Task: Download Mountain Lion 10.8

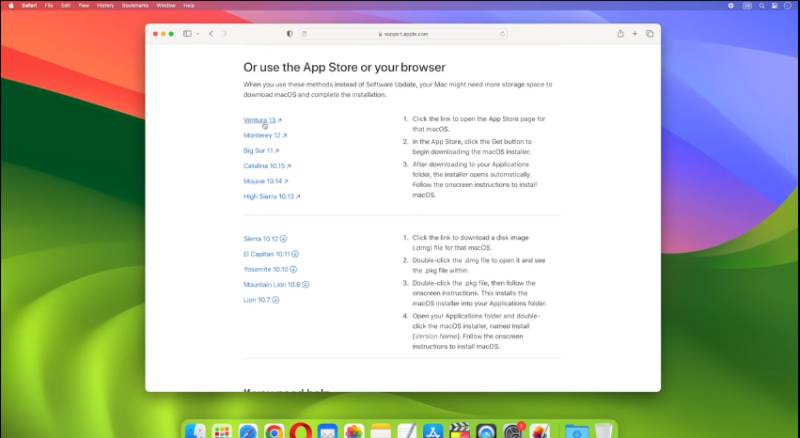Action: 276,285
